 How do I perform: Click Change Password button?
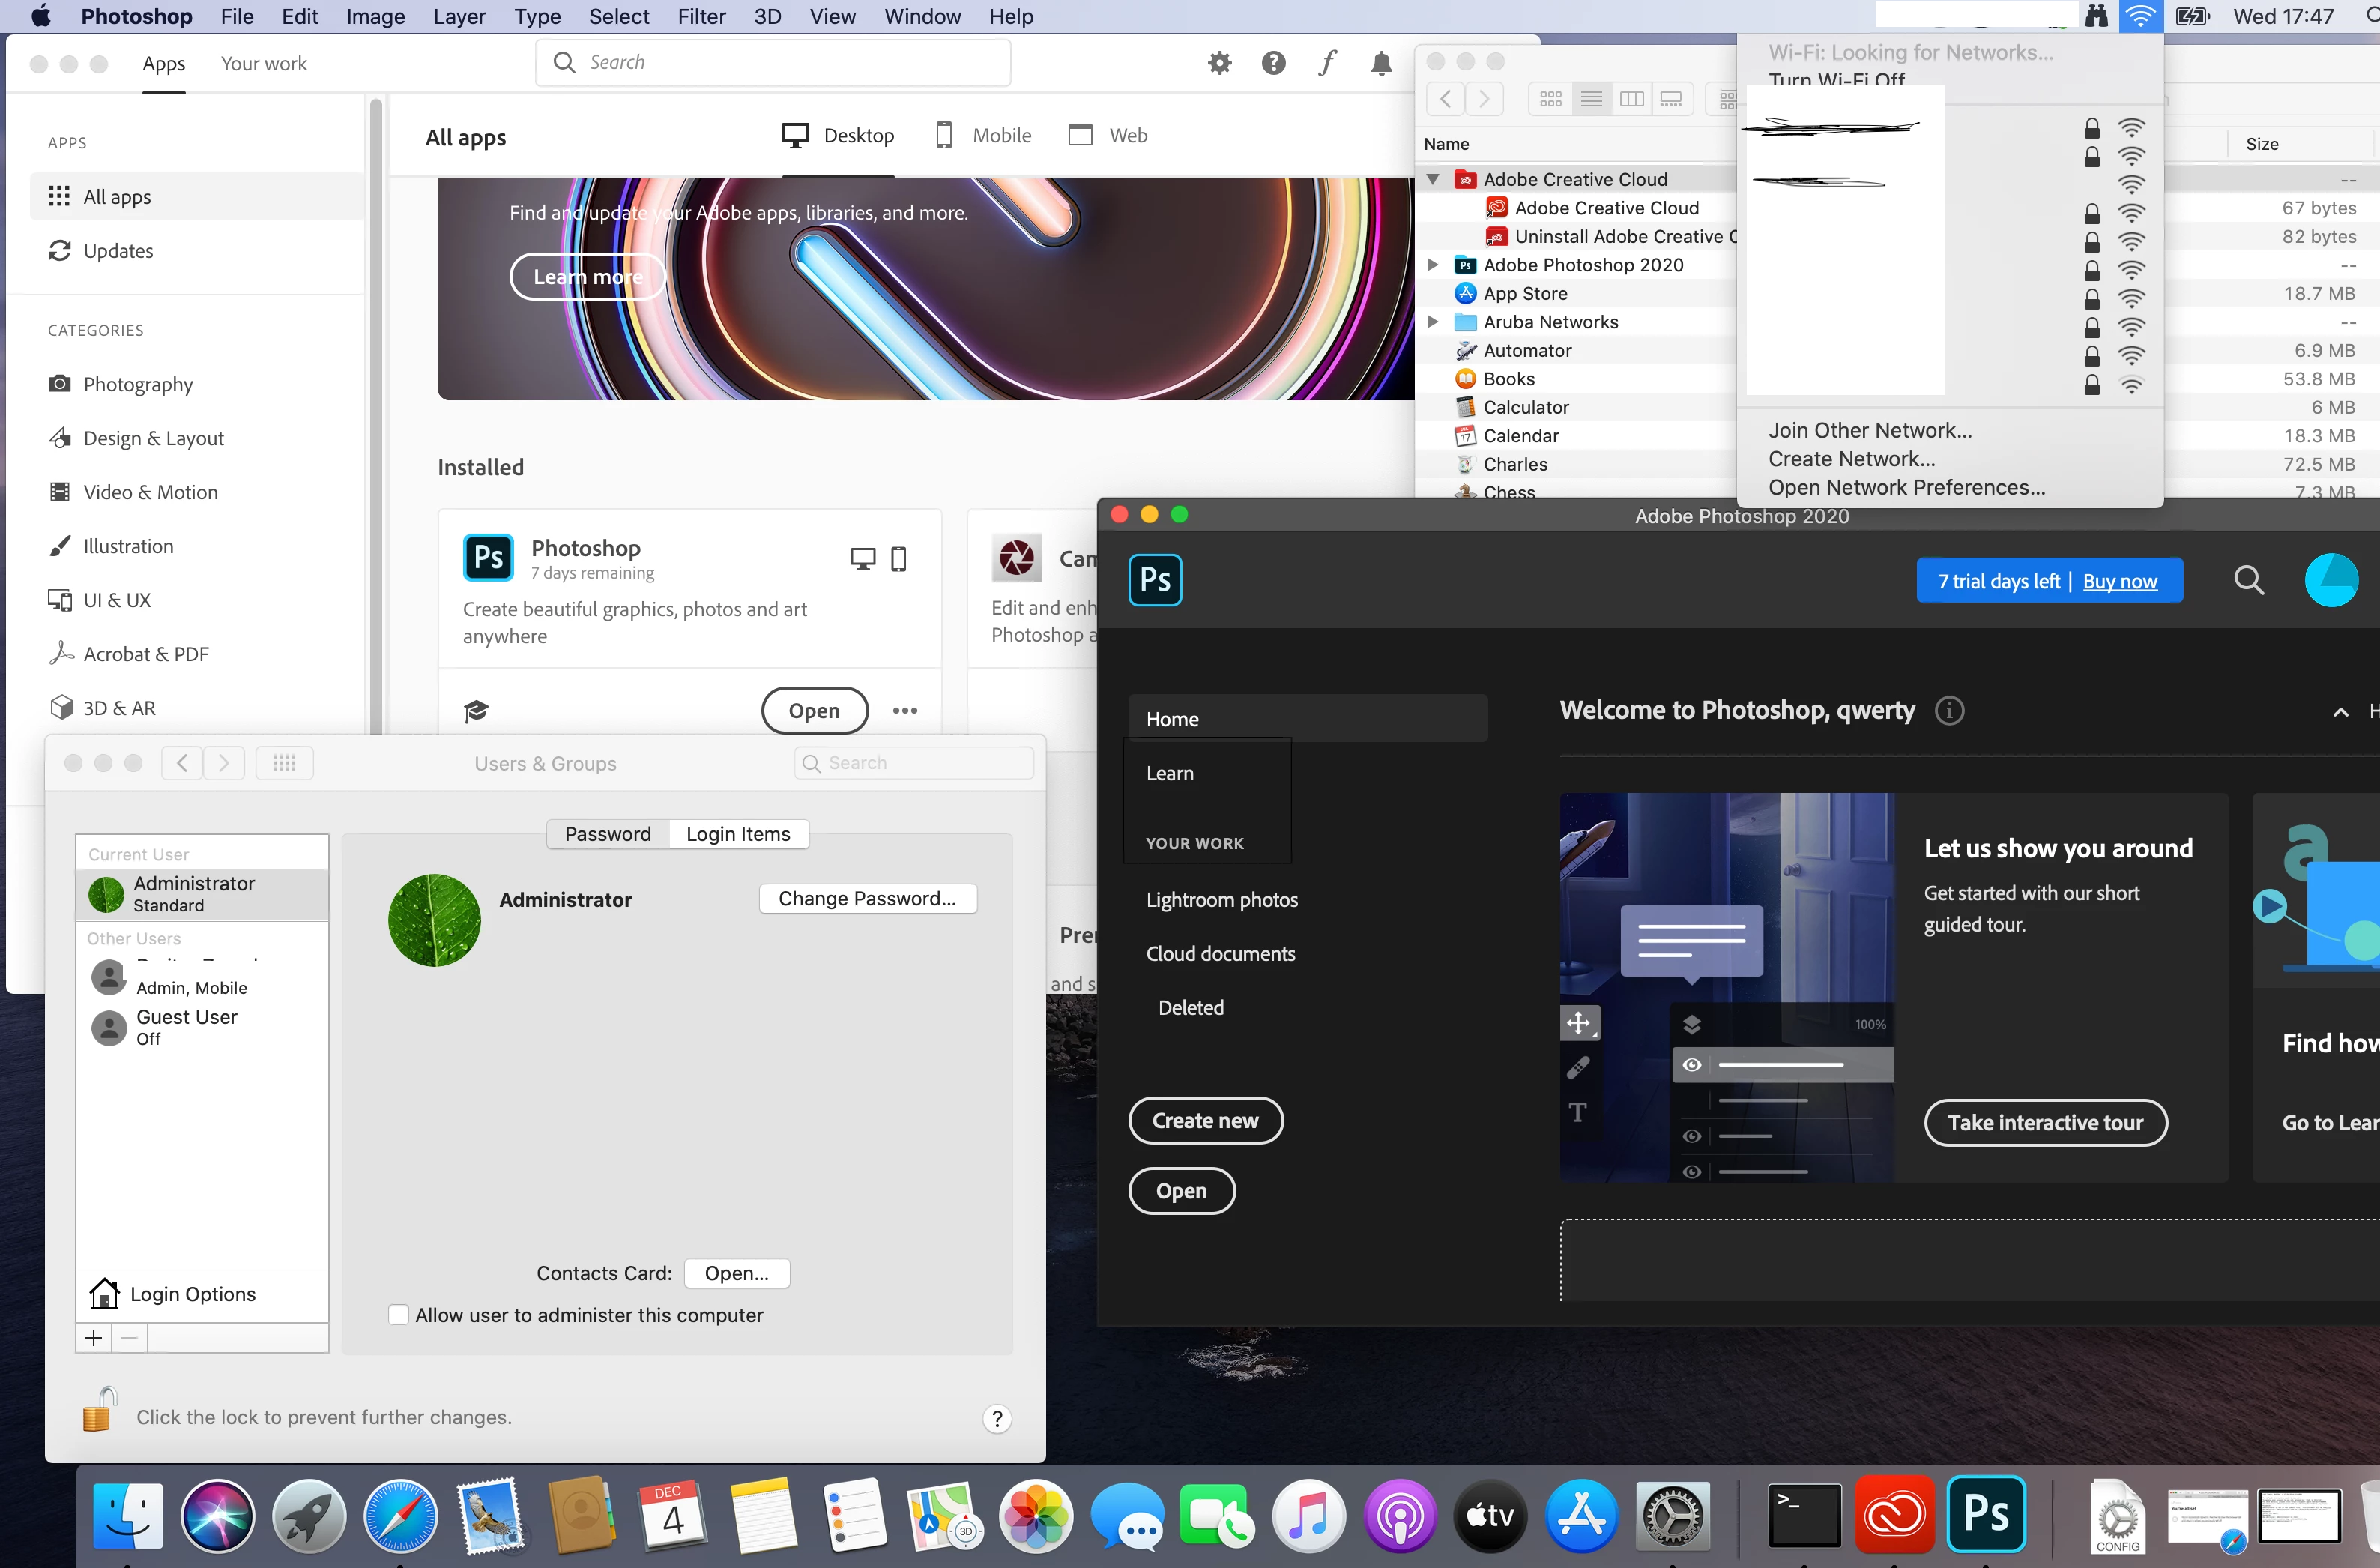[x=867, y=898]
